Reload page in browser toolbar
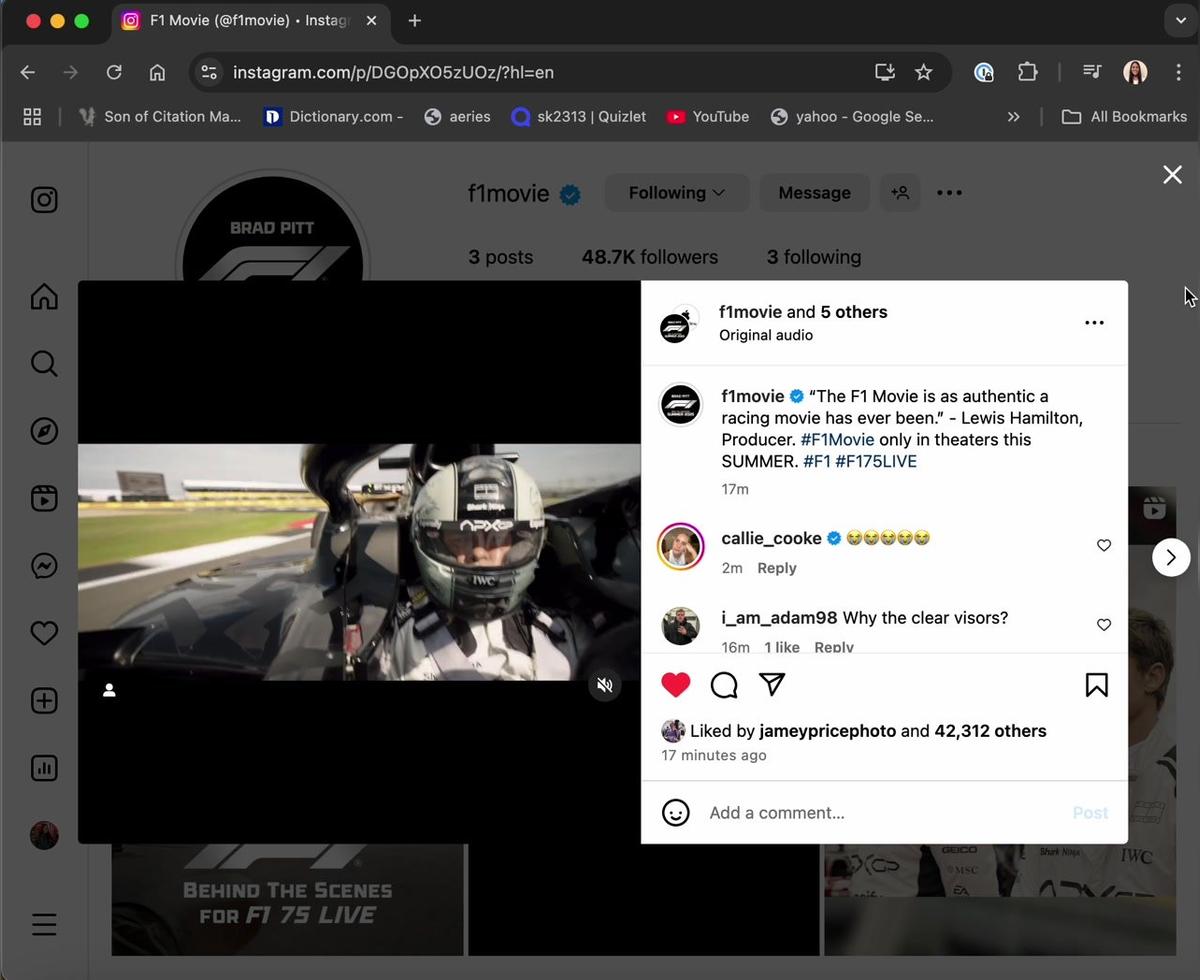This screenshot has height=980, width=1200. click(114, 72)
